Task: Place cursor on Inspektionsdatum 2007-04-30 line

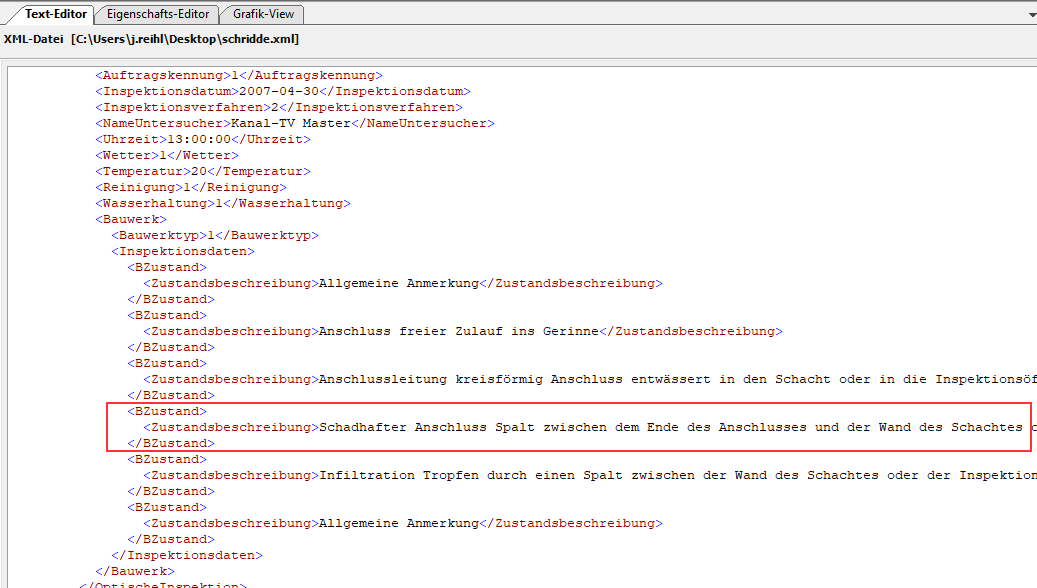Action: (x=284, y=91)
